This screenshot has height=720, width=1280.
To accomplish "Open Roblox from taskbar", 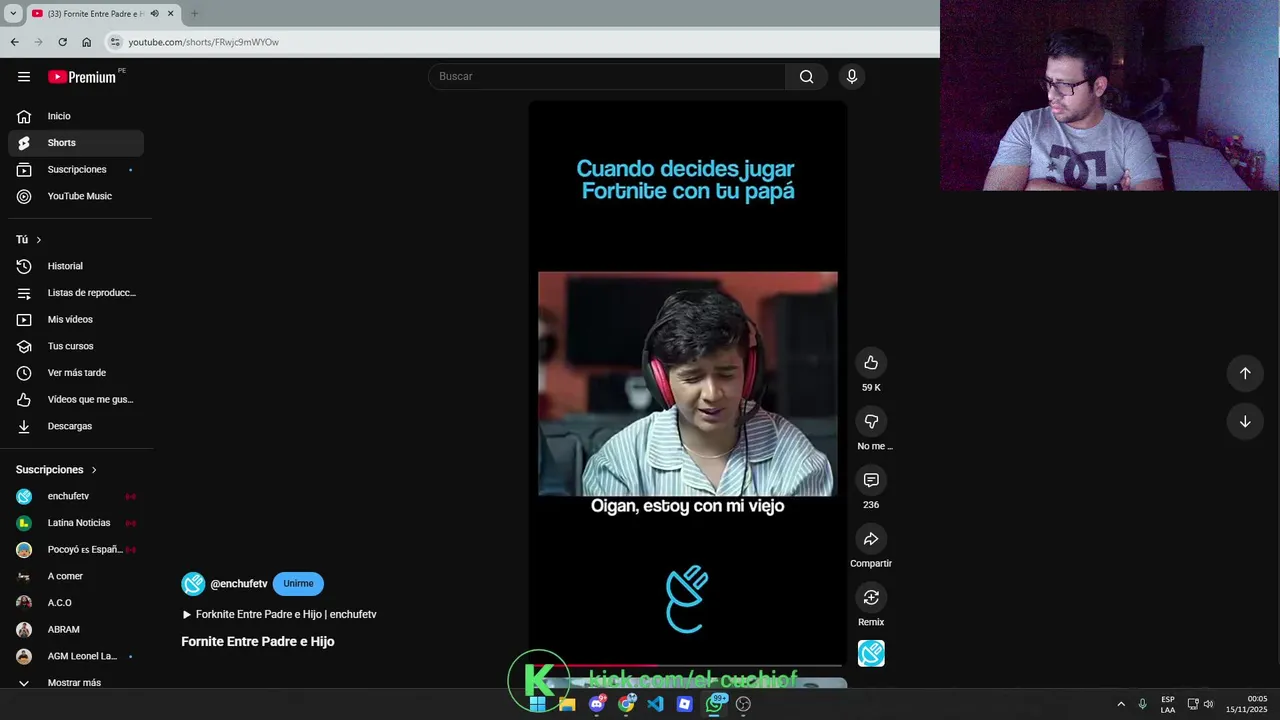I will [x=684, y=704].
